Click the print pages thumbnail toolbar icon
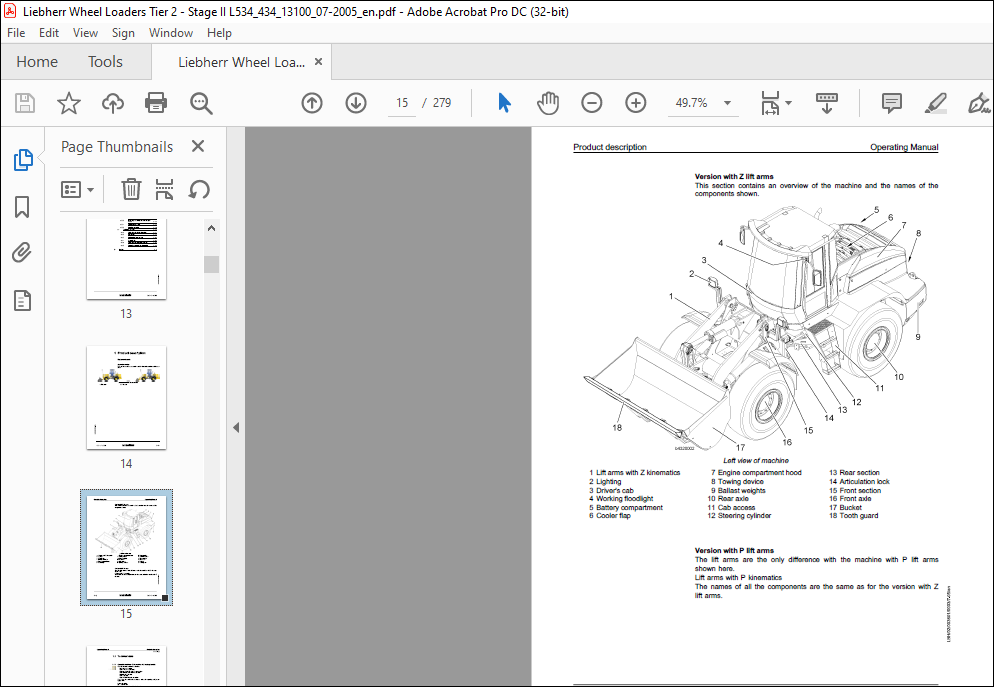The image size is (994, 687). coord(164,189)
